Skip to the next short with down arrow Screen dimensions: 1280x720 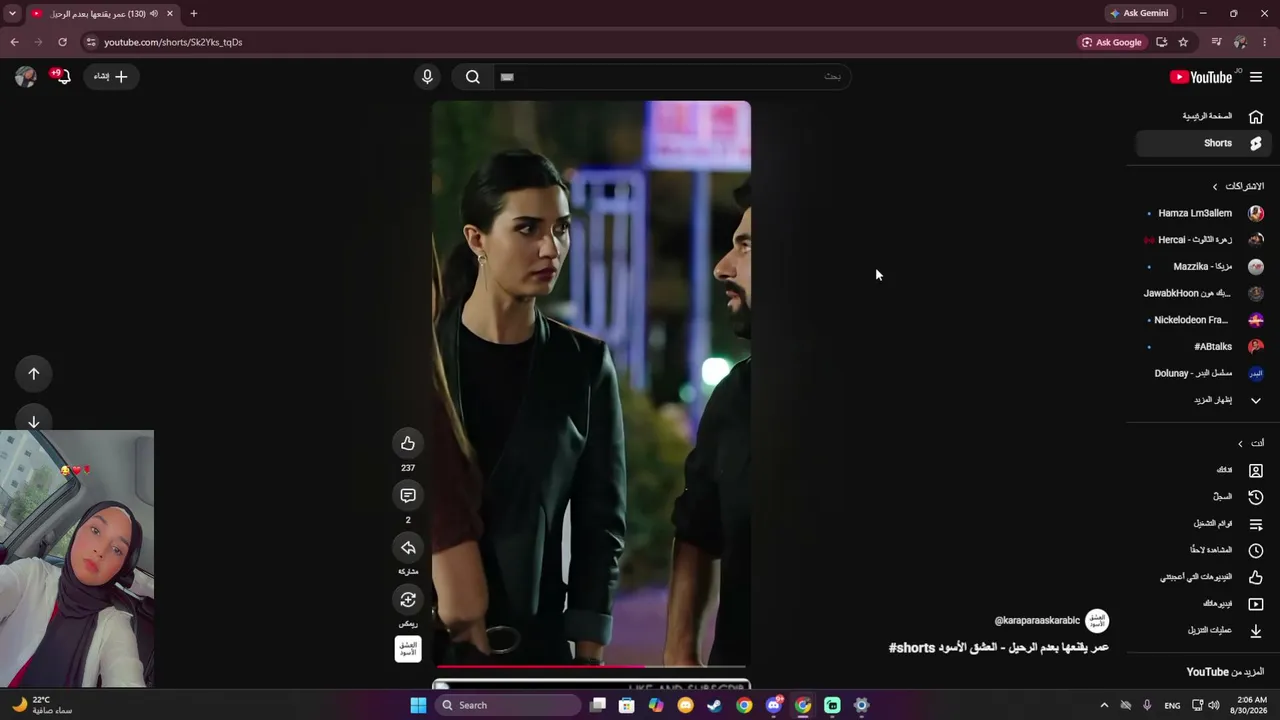[x=34, y=422]
